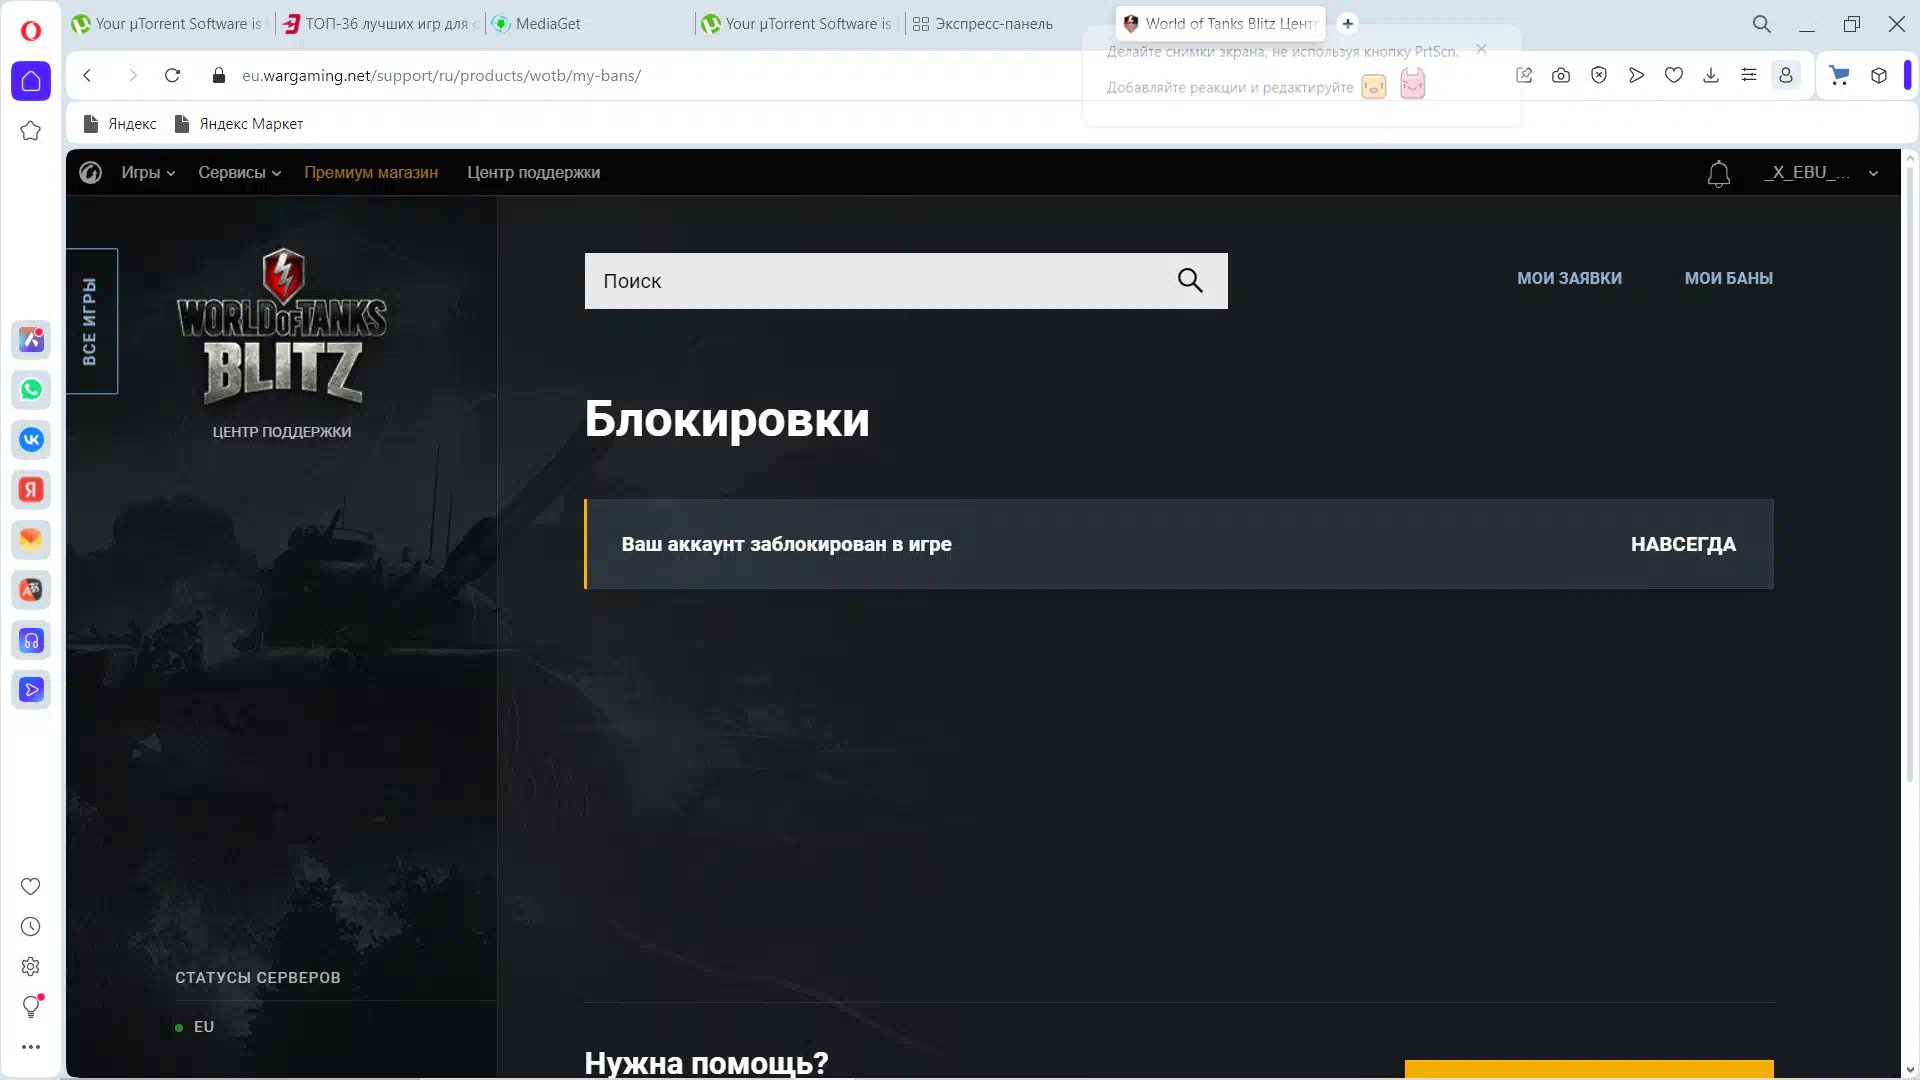
Task: Take a snapshot using the camera toolbar icon
Action: pyautogui.click(x=1561, y=75)
